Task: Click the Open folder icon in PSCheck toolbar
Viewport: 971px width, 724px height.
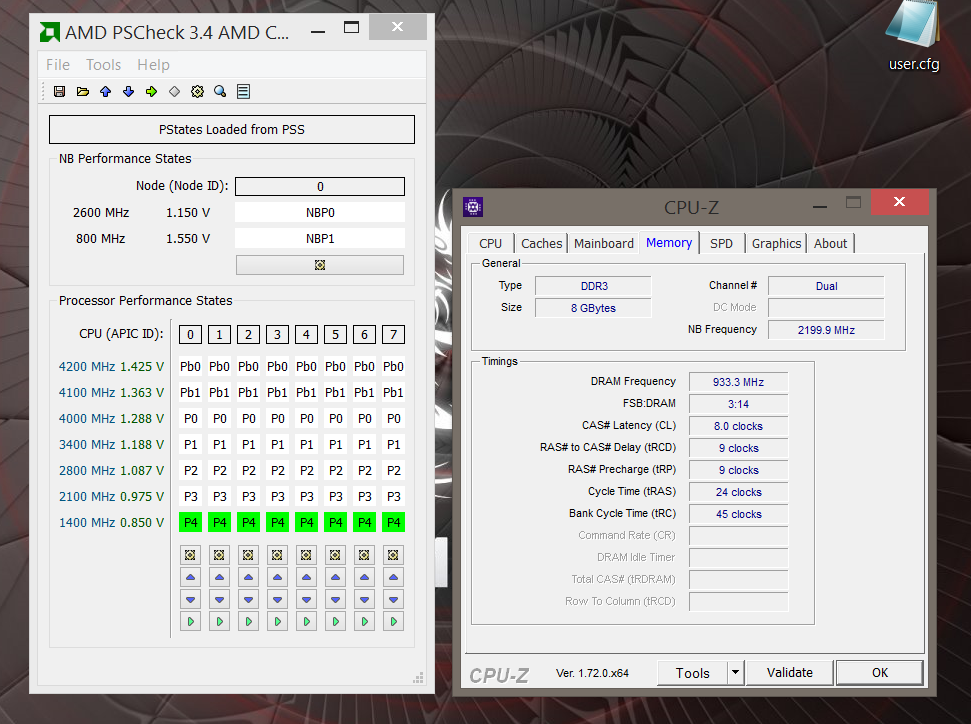Action: click(82, 92)
